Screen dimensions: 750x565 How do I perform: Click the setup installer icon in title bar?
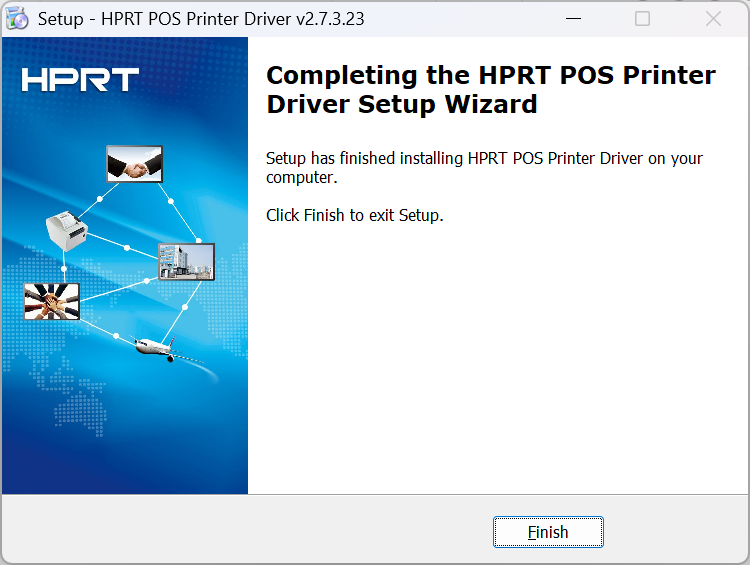(x=17, y=19)
